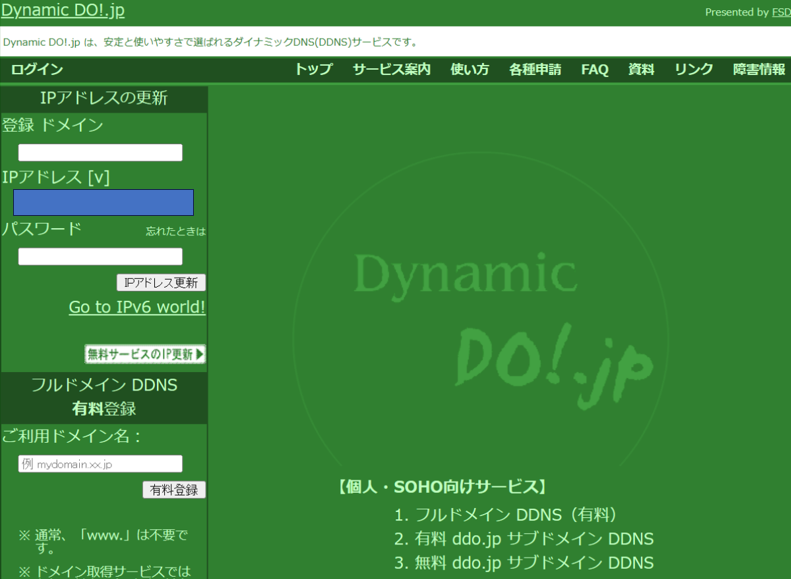Click the IPアドレスの更新 panel header
Viewport: 791px width, 579px height.
104,98
